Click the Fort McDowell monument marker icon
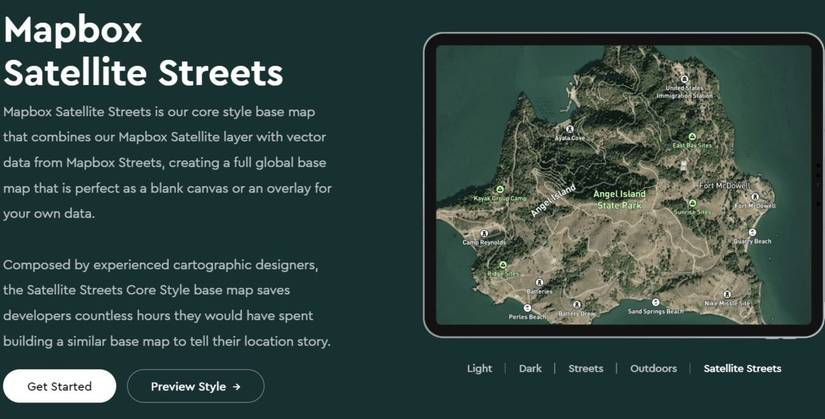 [755, 197]
